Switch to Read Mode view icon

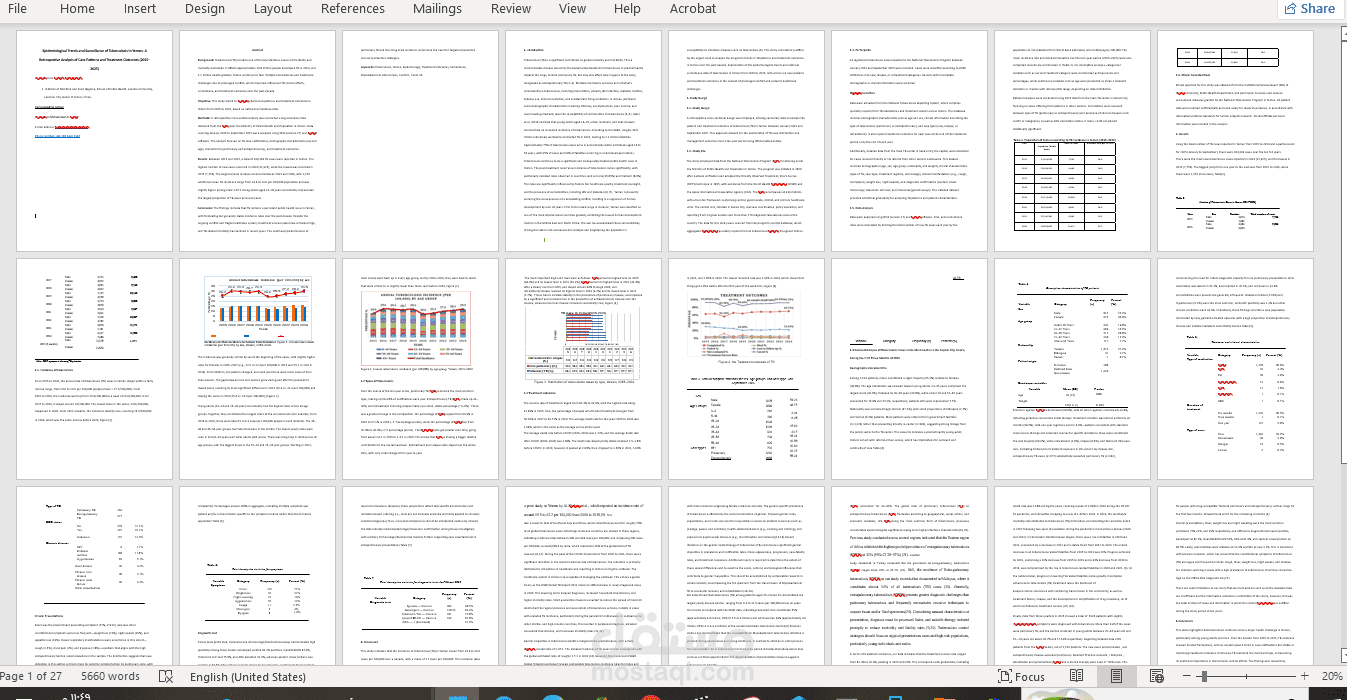(x=1076, y=677)
